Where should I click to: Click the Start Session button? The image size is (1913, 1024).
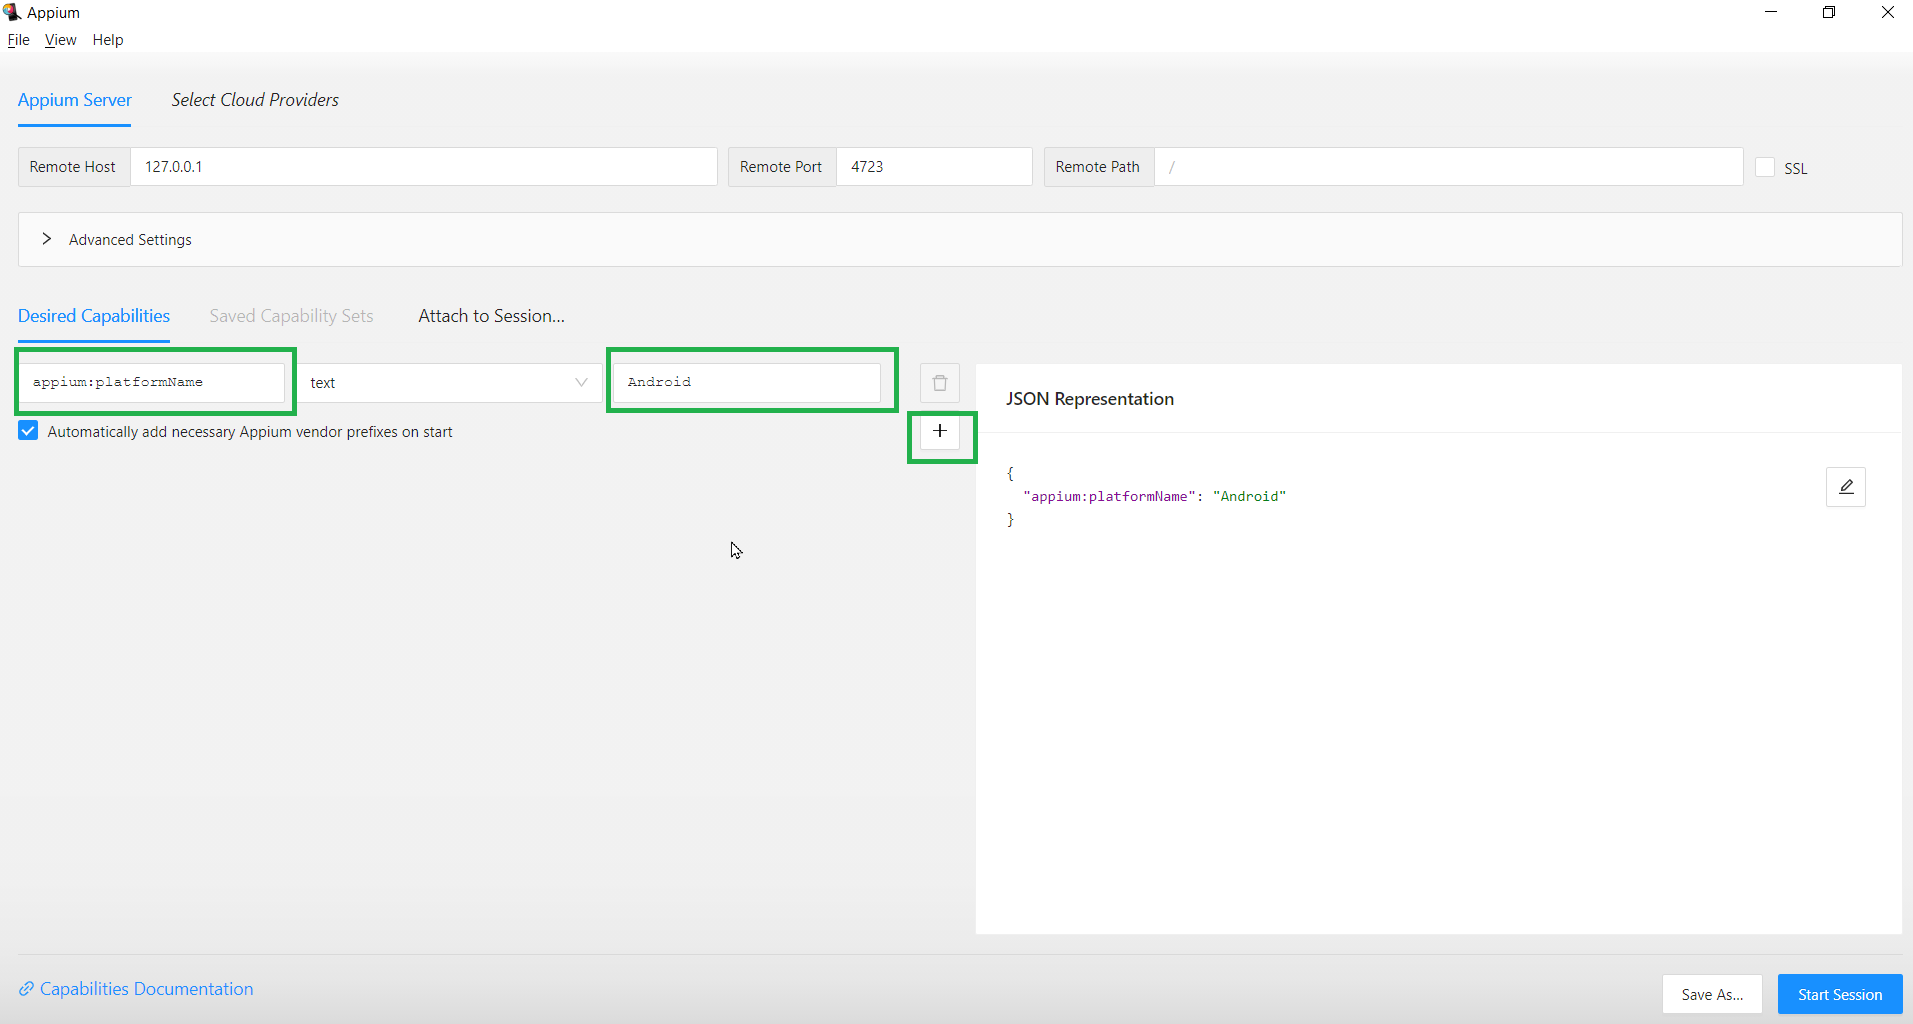click(1838, 993)
